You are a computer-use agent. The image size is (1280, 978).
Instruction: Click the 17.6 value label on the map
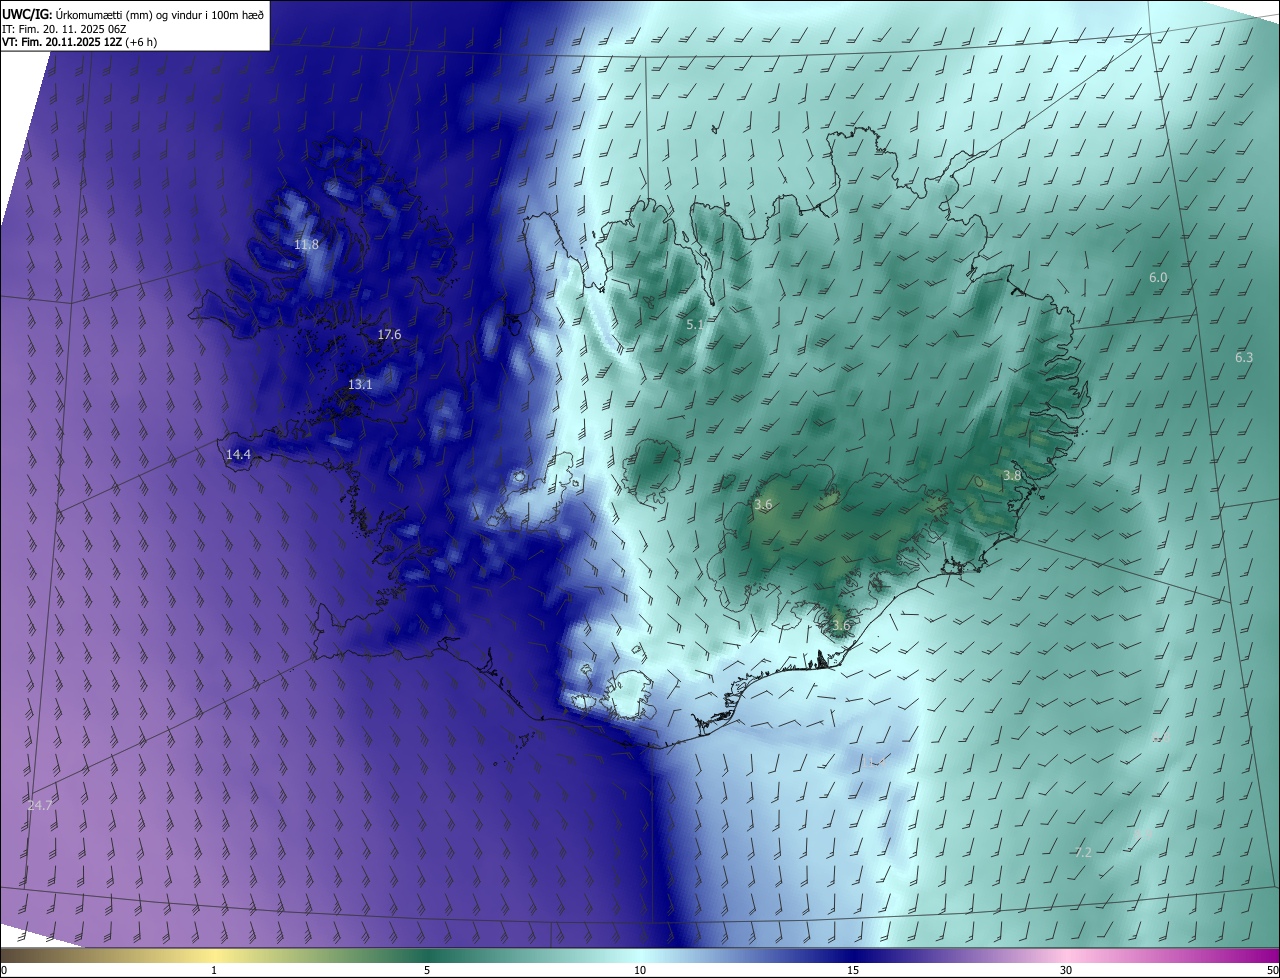click(389, 335)
